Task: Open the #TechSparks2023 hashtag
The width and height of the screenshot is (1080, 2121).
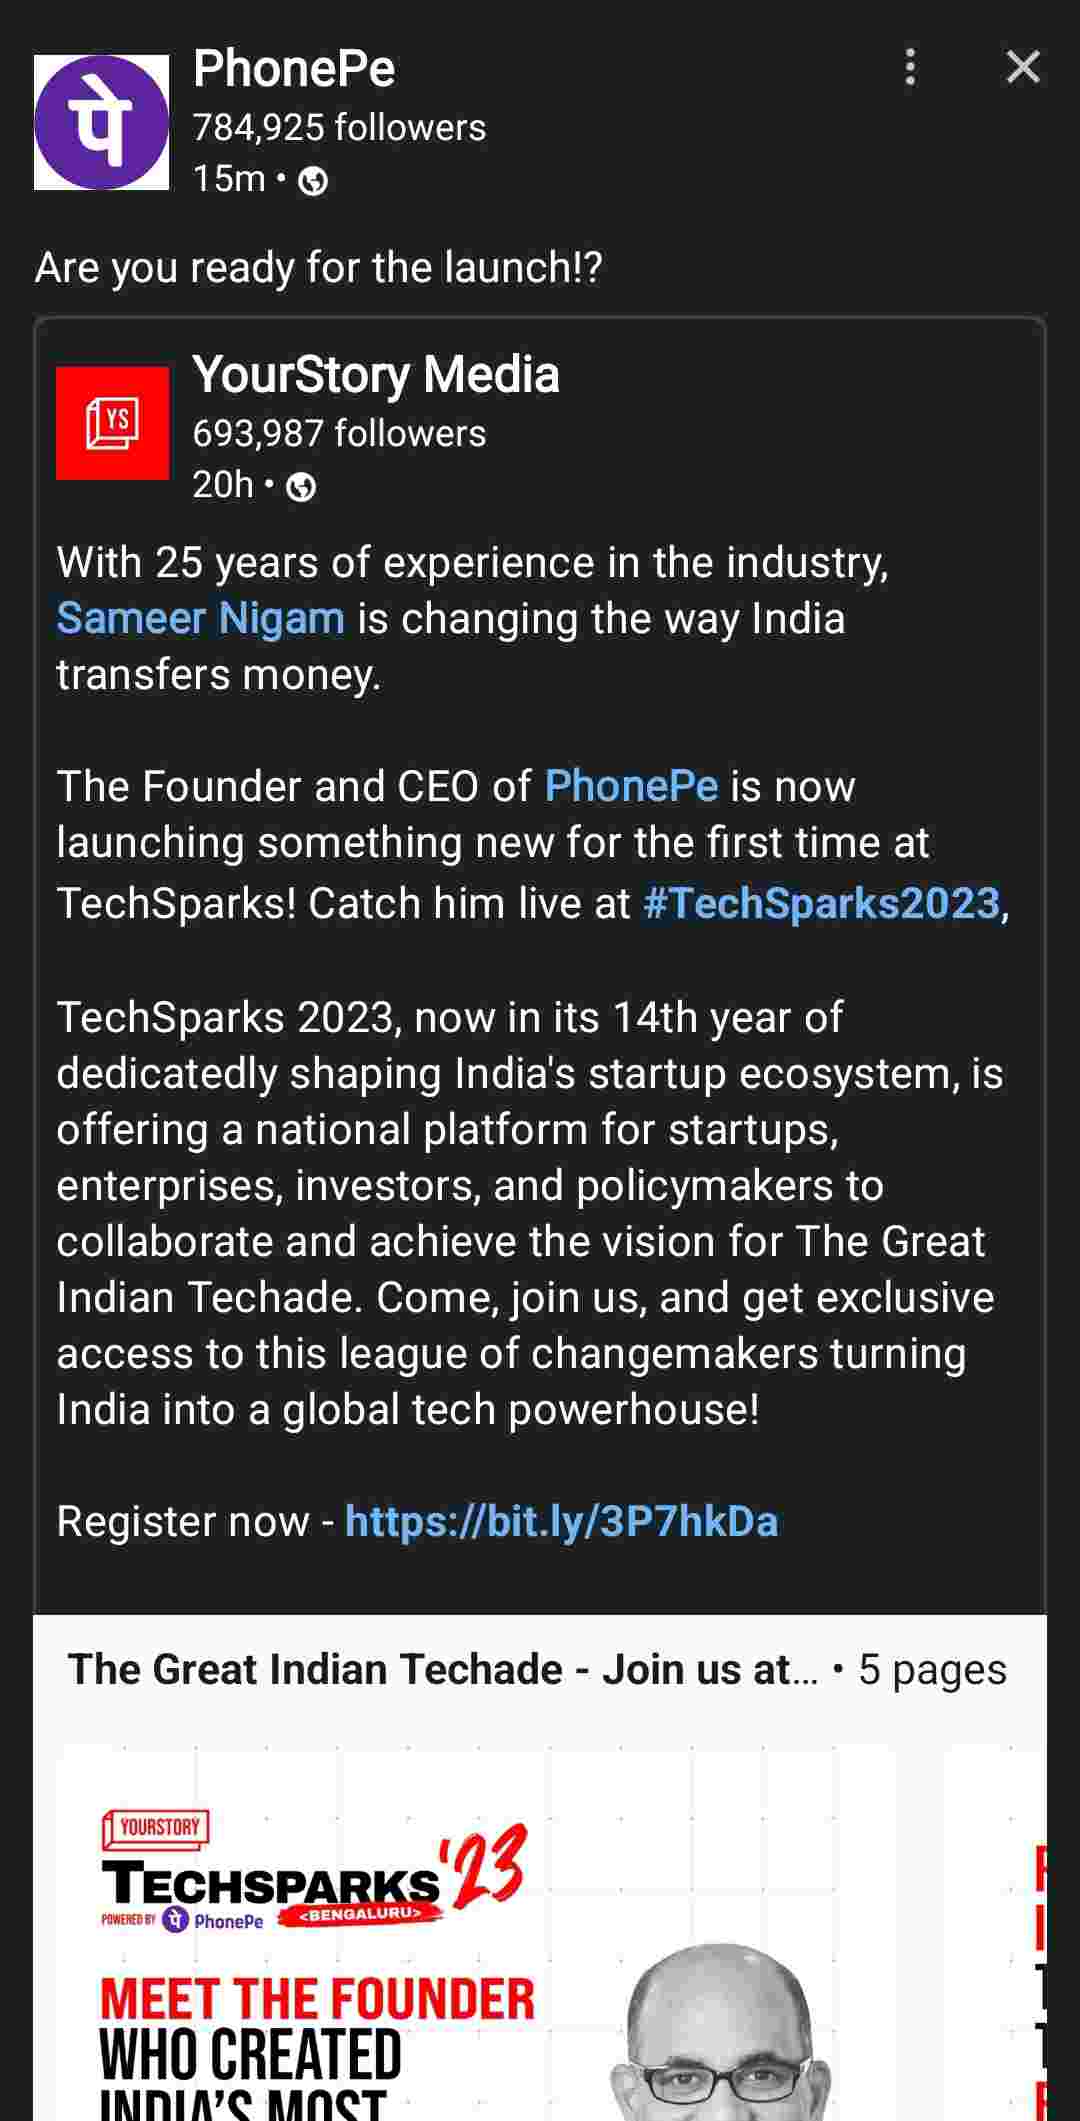Action: [821, 903]
